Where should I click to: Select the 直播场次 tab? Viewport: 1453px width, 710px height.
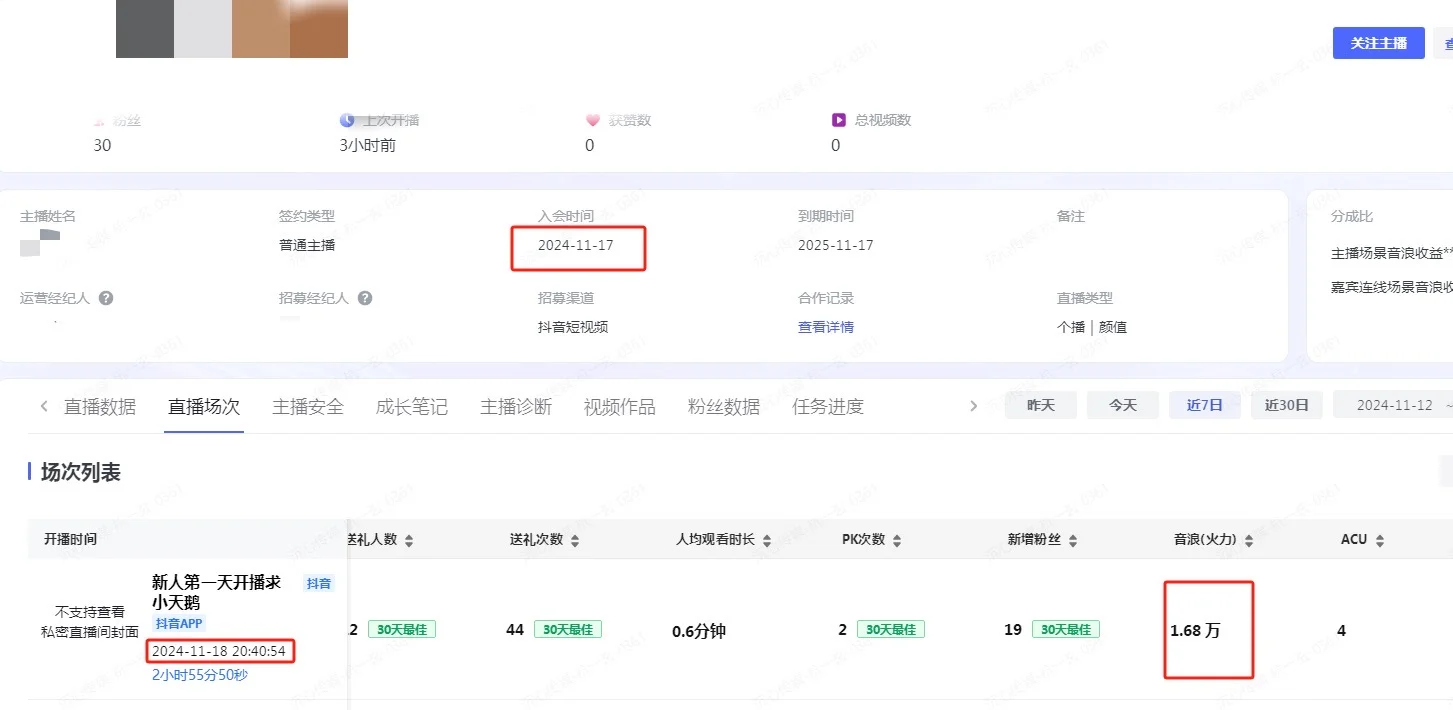[204, 407]
